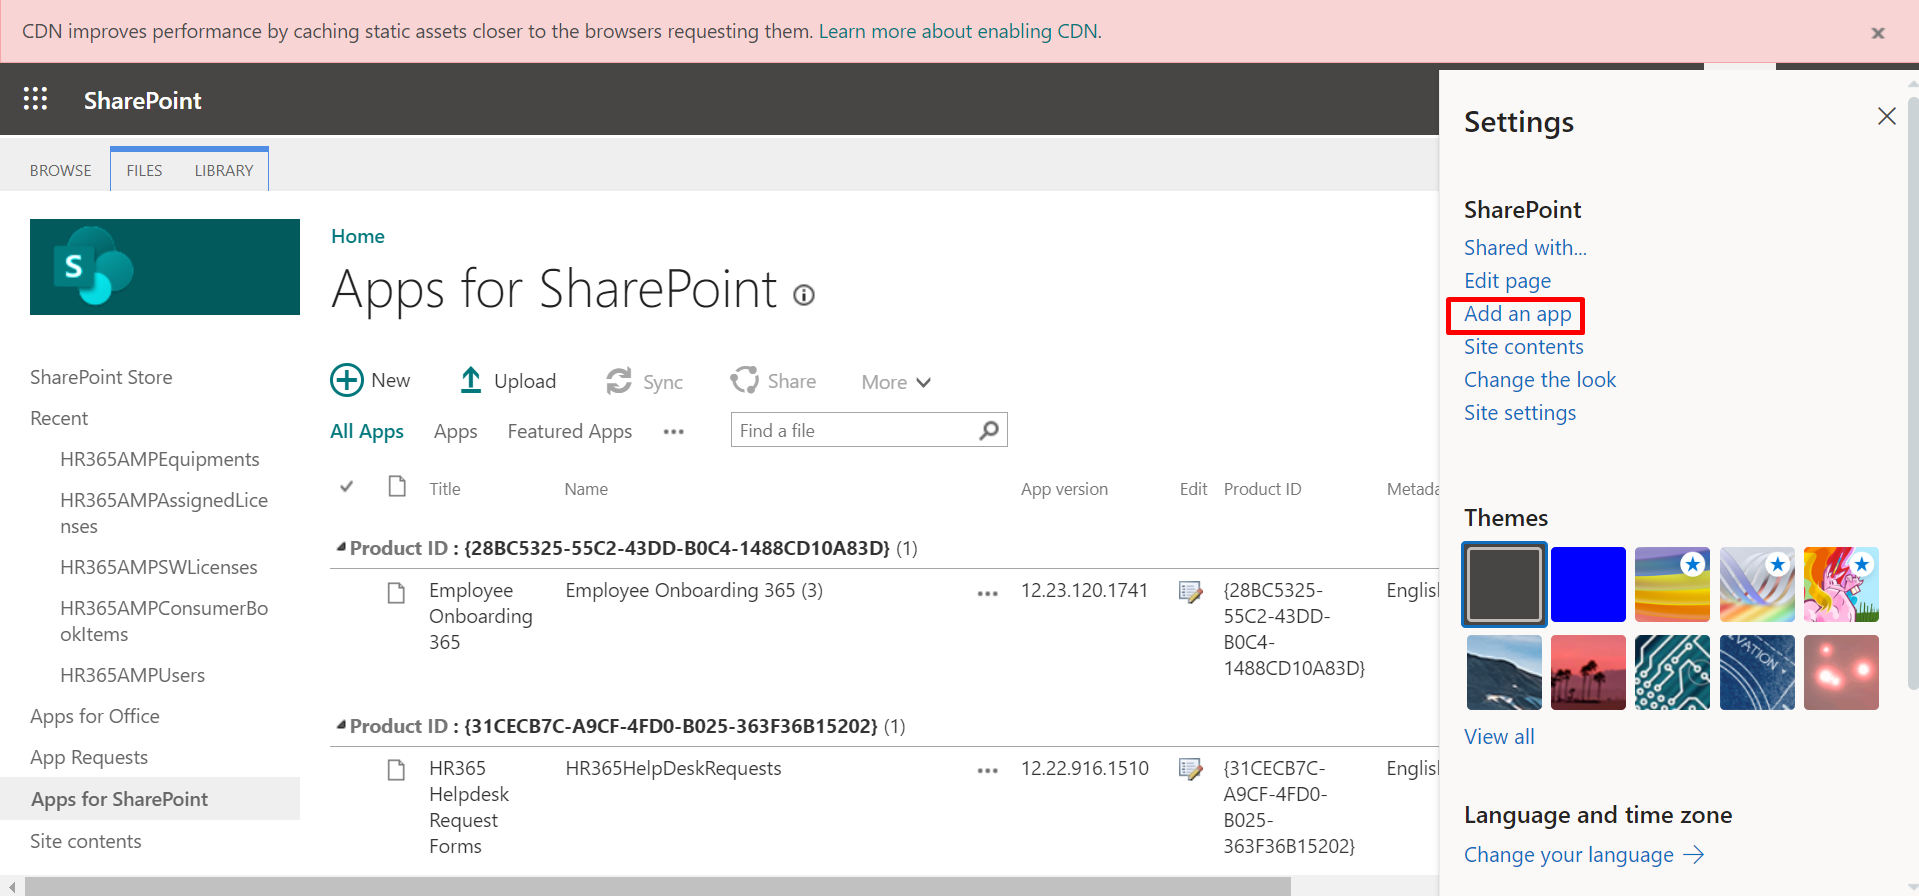Expand the More dropdown

(x=896, y=382)
